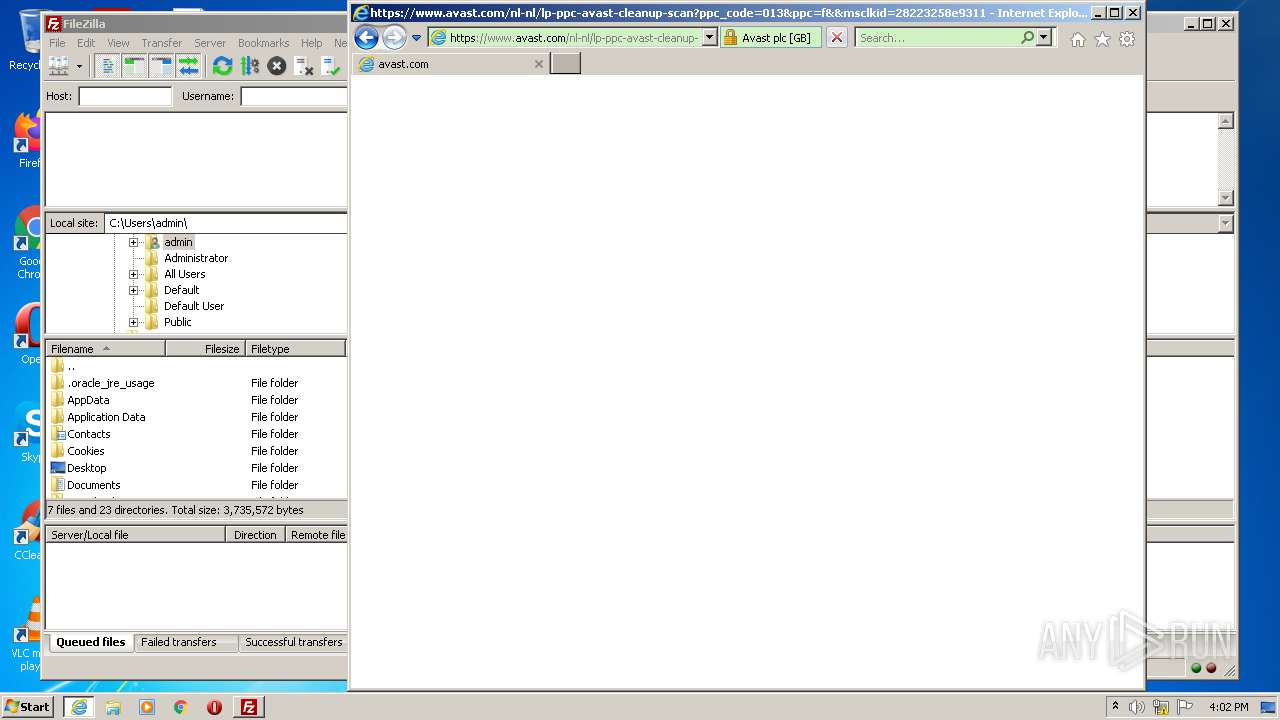Expand the Public folder tree node
1280x720 pixels.
point(133,322)
